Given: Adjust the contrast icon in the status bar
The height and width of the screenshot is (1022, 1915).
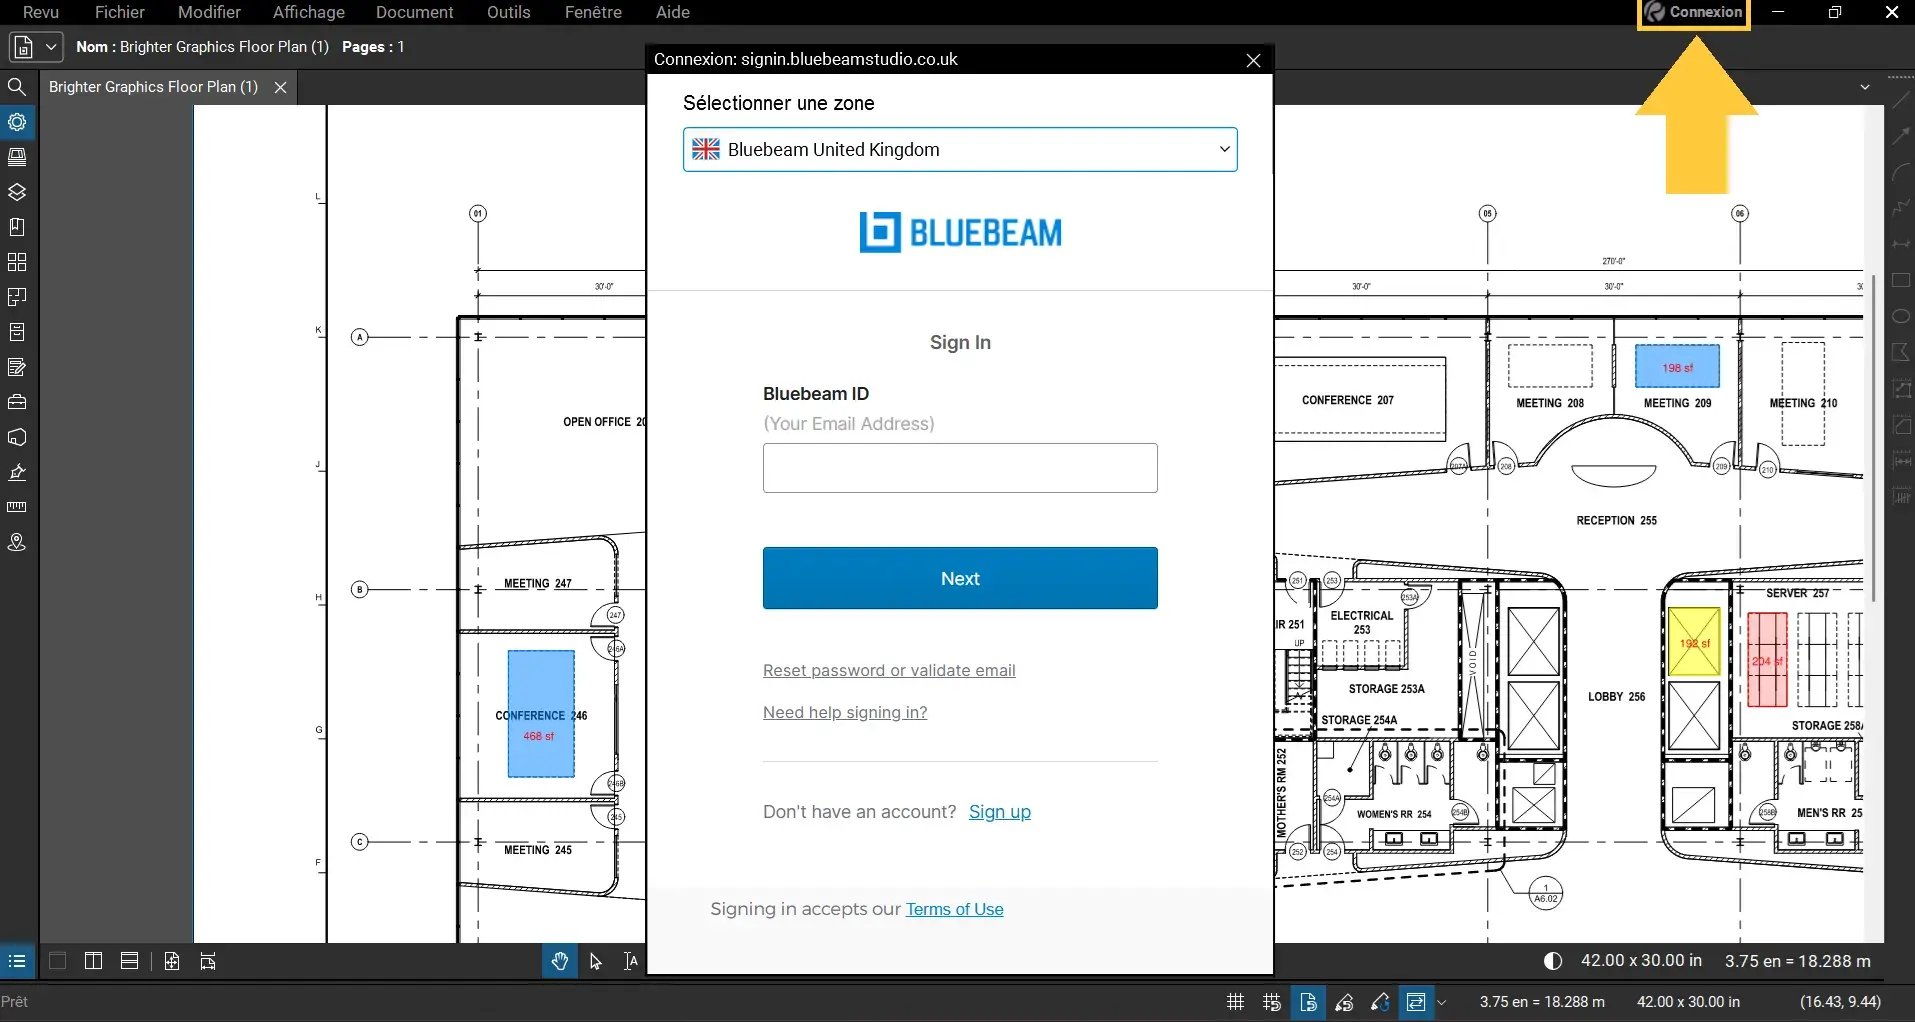Looking at the screenshot, I should click(1553, 960).
